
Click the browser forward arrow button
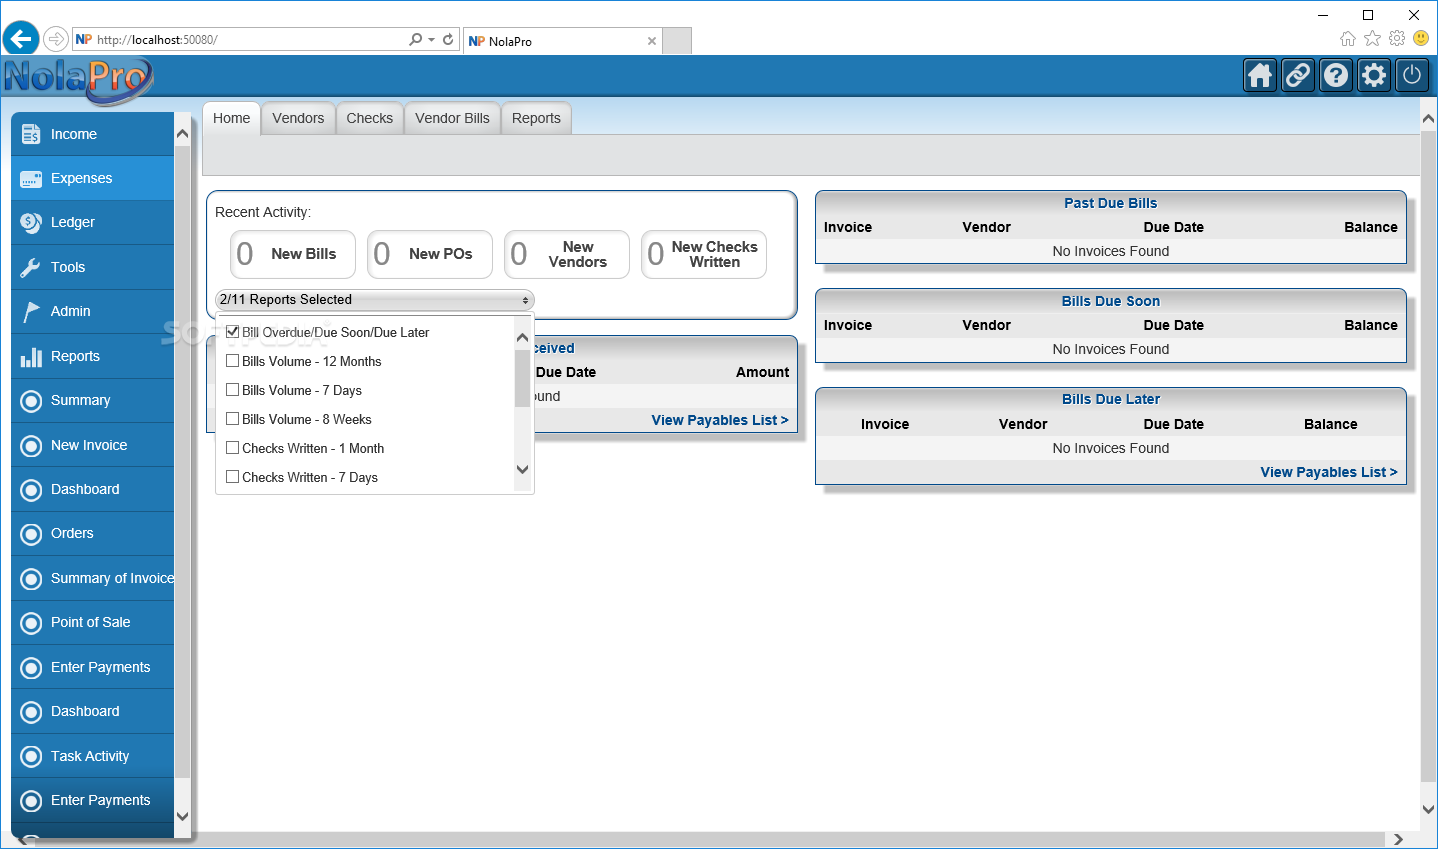pos(56,40)
